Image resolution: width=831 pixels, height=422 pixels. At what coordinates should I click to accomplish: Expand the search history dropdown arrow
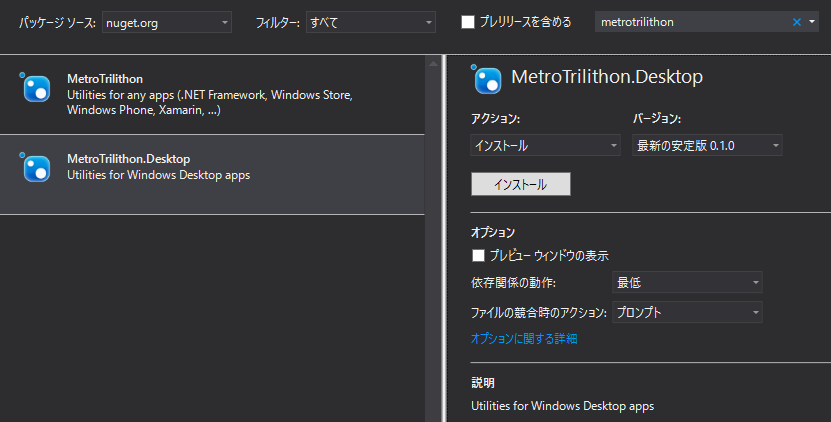click(x=812, y=22)
